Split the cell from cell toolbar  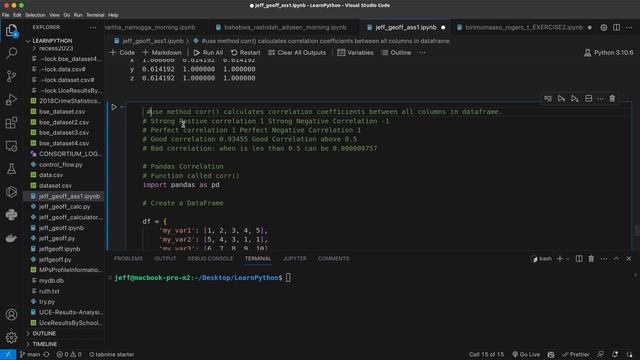pos(589,99)
